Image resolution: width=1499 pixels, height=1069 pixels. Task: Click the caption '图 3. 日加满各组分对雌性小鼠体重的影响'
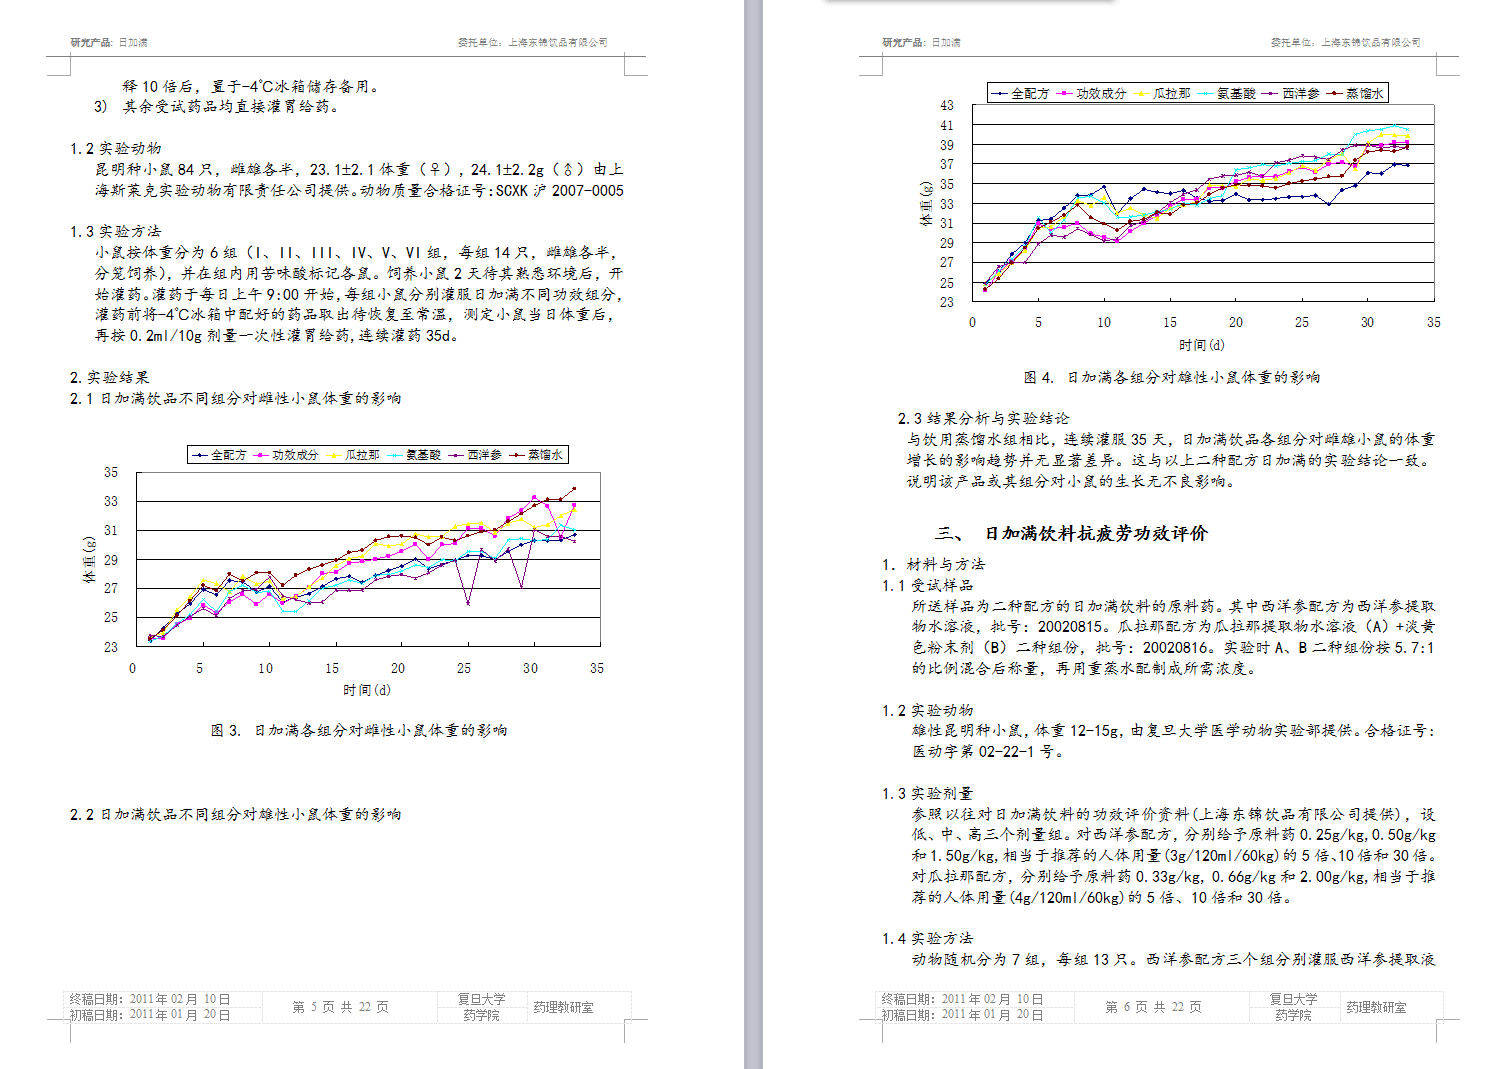pos(359,730)
